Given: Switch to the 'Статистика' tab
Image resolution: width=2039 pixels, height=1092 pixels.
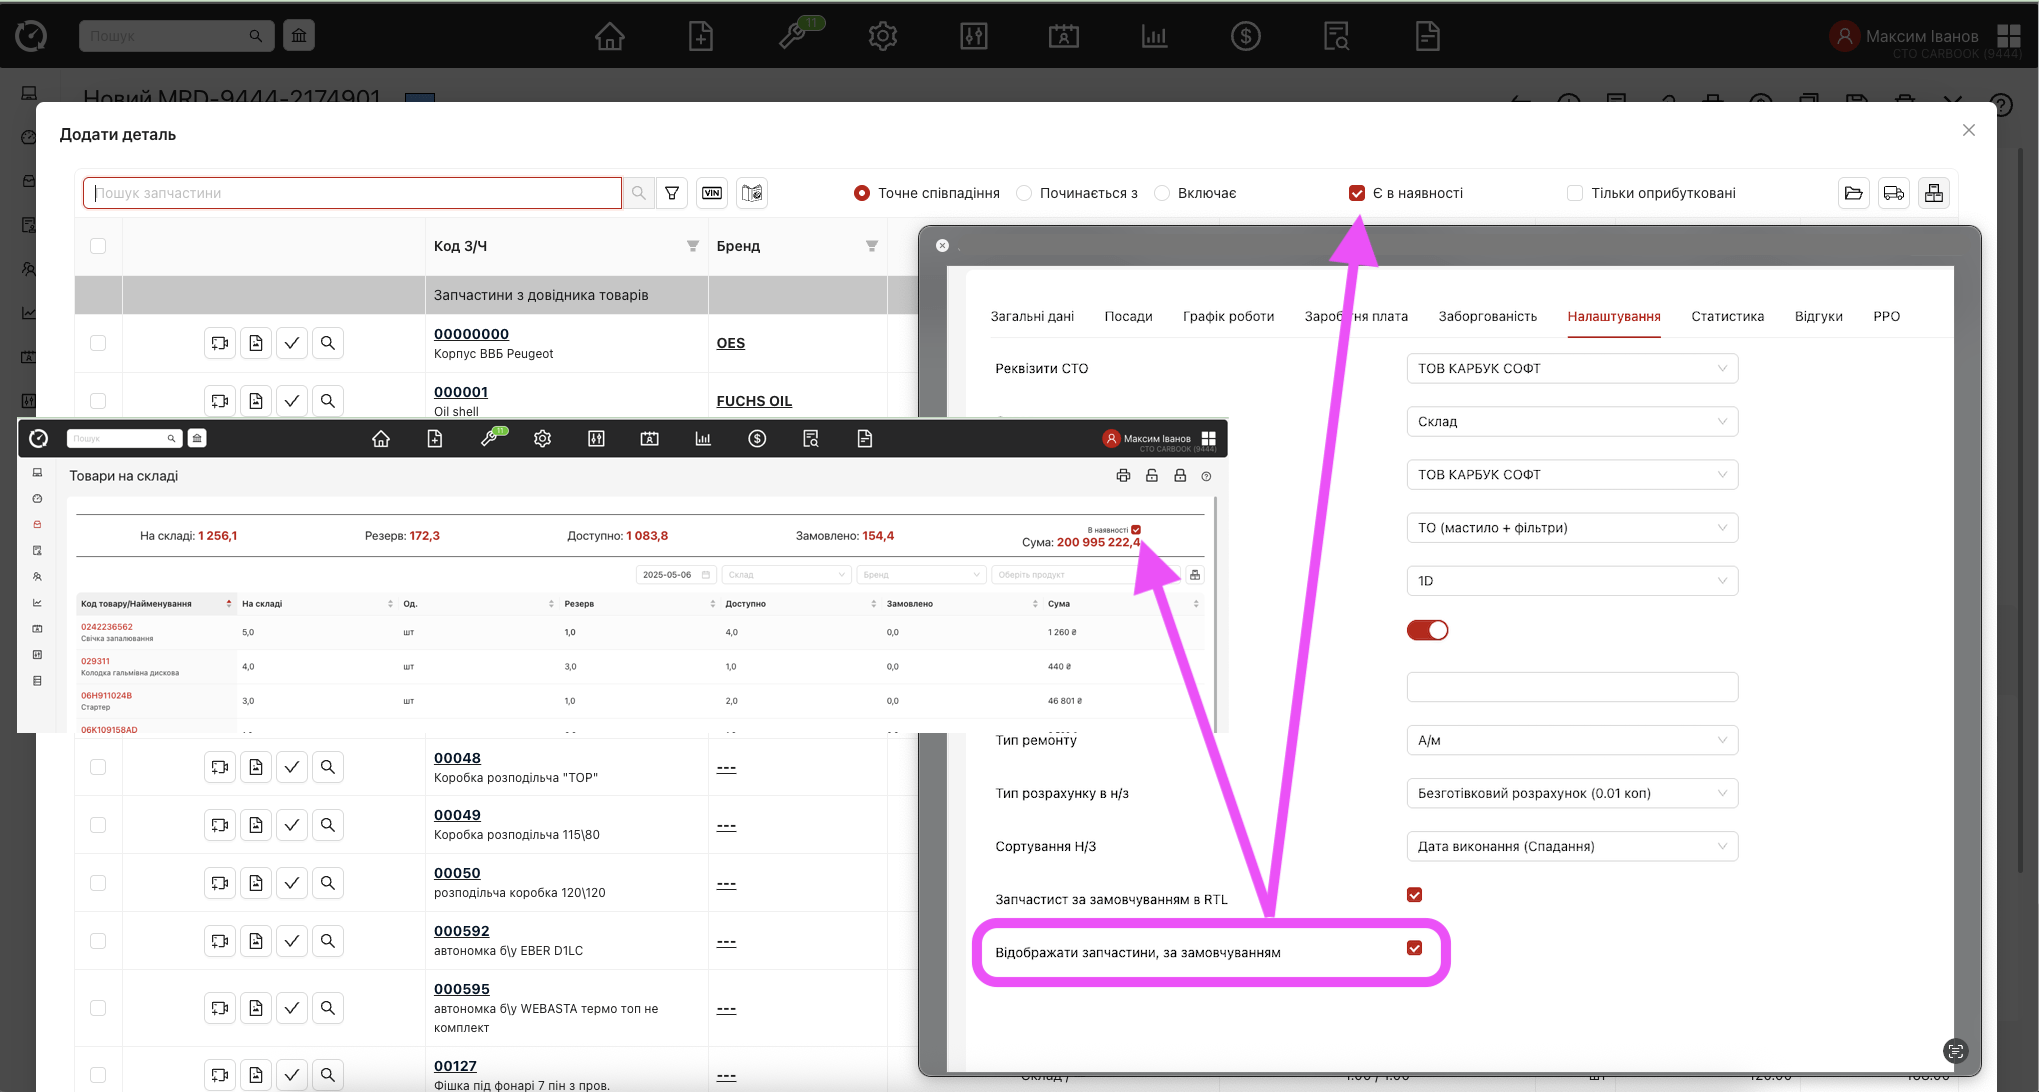Looking at the screenshot, I should [1727, 316].
